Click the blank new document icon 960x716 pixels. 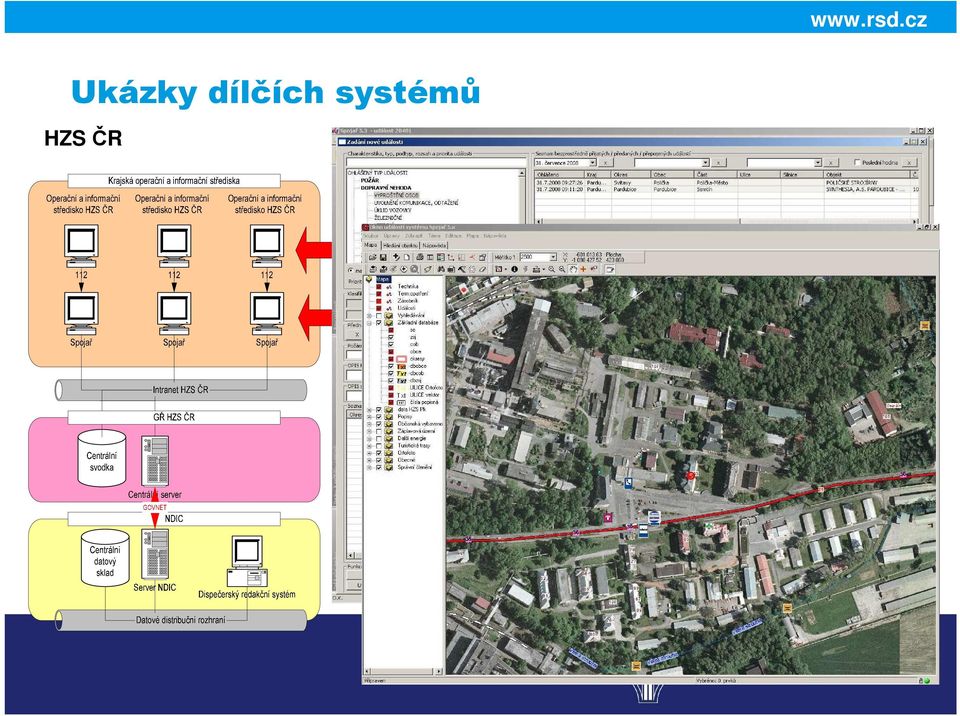click(407, 257)
